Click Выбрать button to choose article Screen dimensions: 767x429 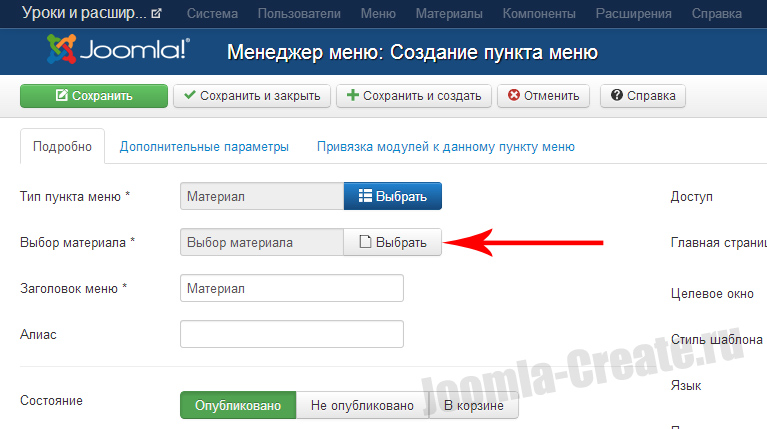(x=392, y=242)
